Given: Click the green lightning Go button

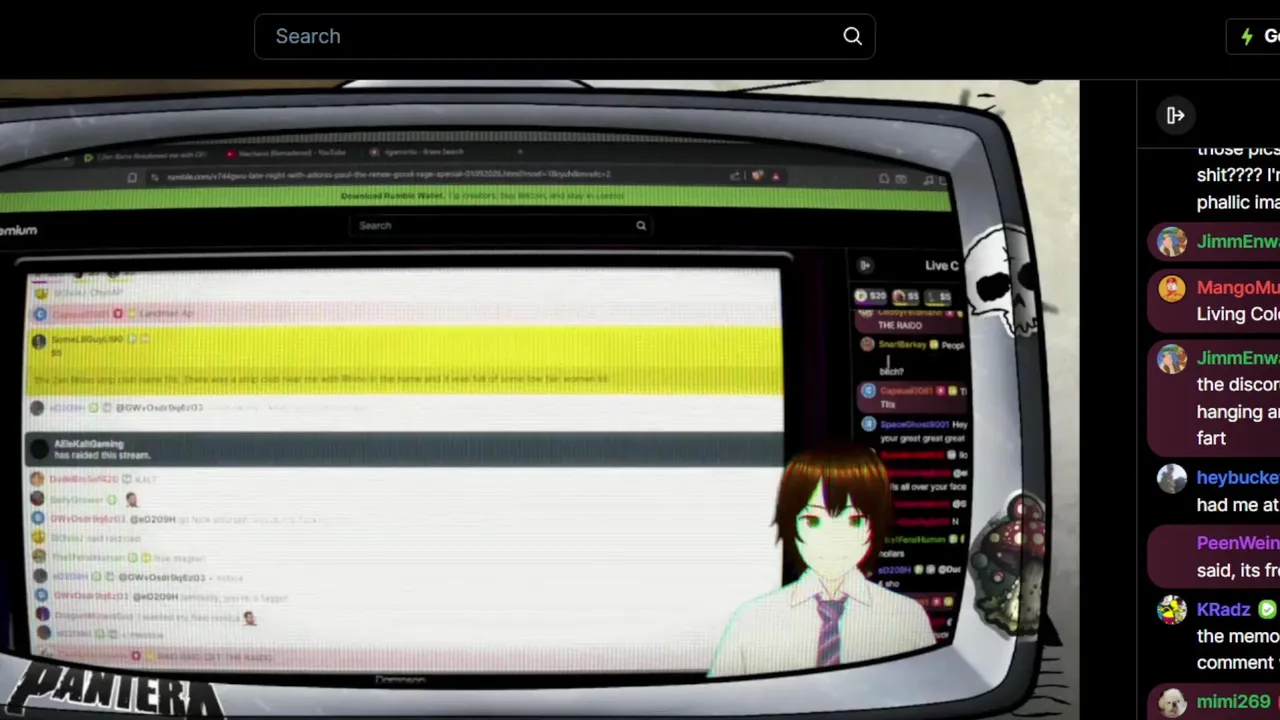Looking at the screenshot, I should pyautogui.click(x=1254, y=36).
